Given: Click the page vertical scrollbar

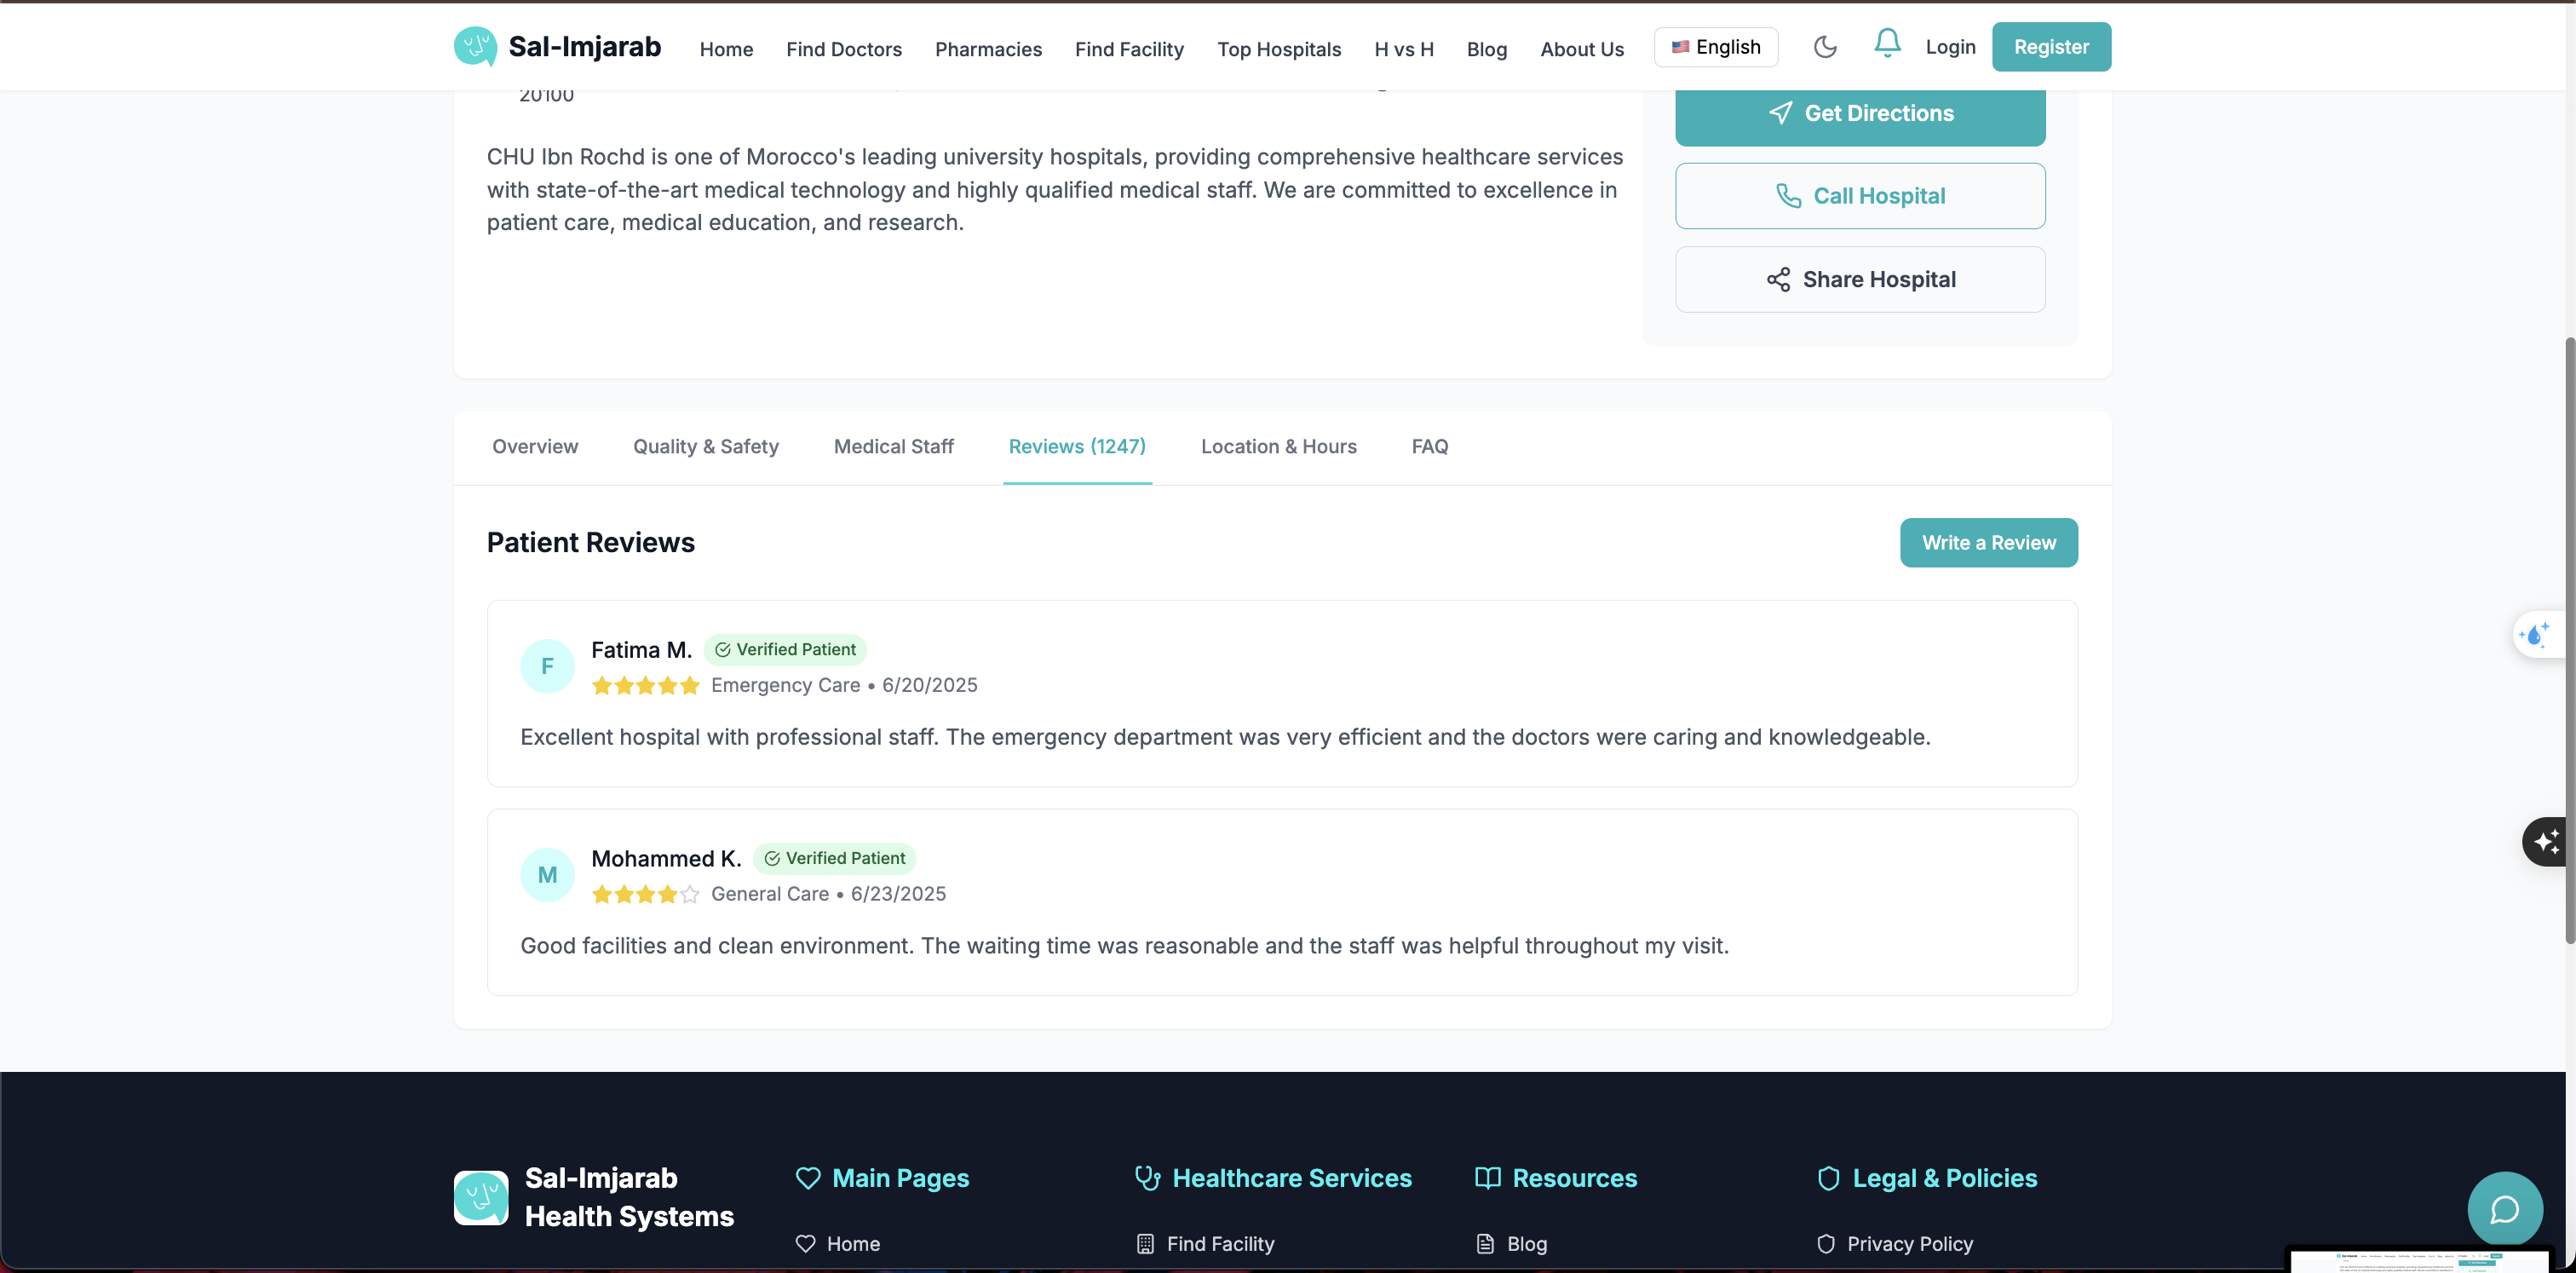Looking at the screenshot, I should coord(2569,640).
